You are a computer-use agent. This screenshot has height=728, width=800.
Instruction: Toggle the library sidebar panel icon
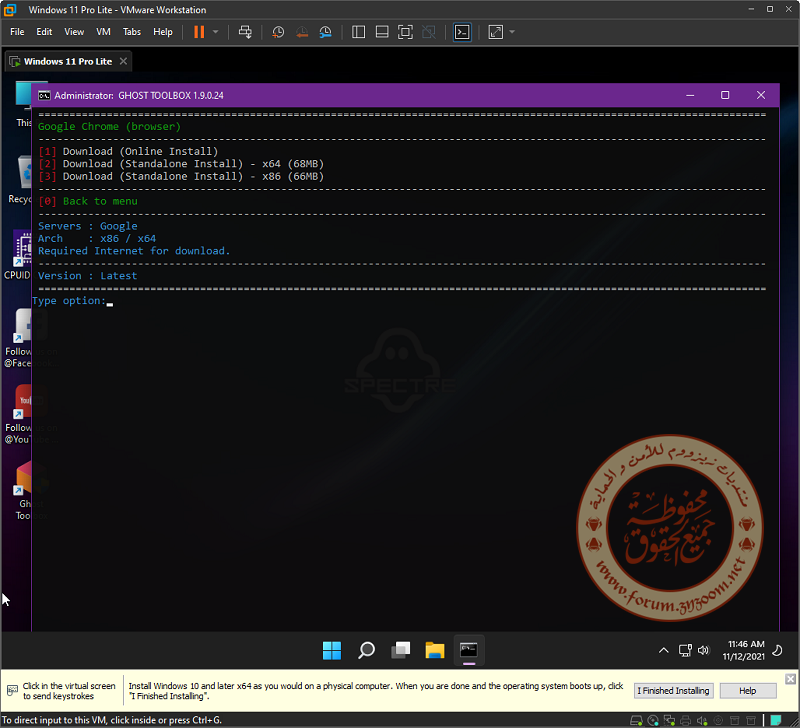pyautogui.click(x=359, y=32)
